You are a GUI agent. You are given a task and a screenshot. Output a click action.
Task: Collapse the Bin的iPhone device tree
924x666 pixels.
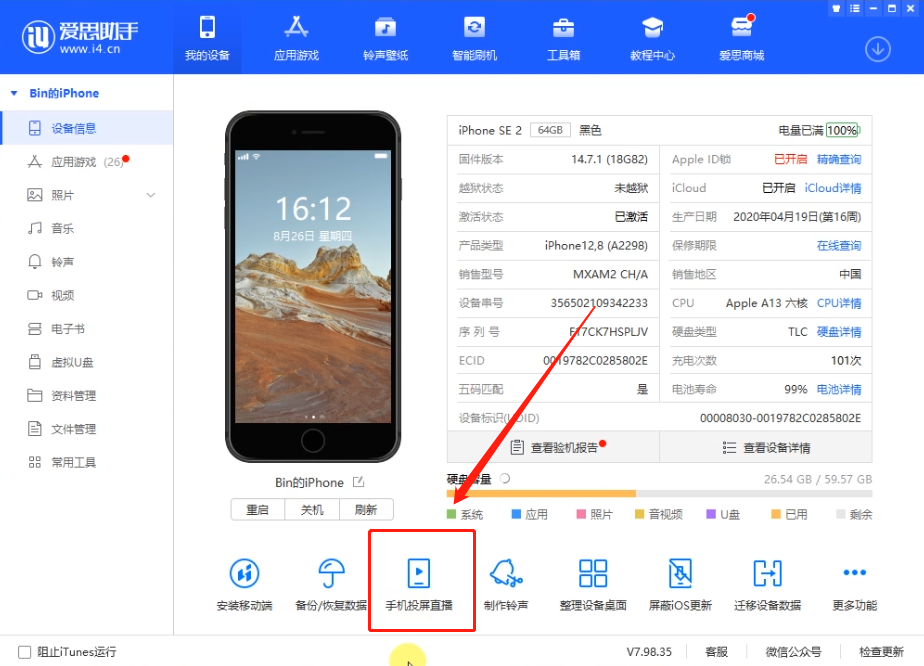pyautogui.click(x=14, y=93)
